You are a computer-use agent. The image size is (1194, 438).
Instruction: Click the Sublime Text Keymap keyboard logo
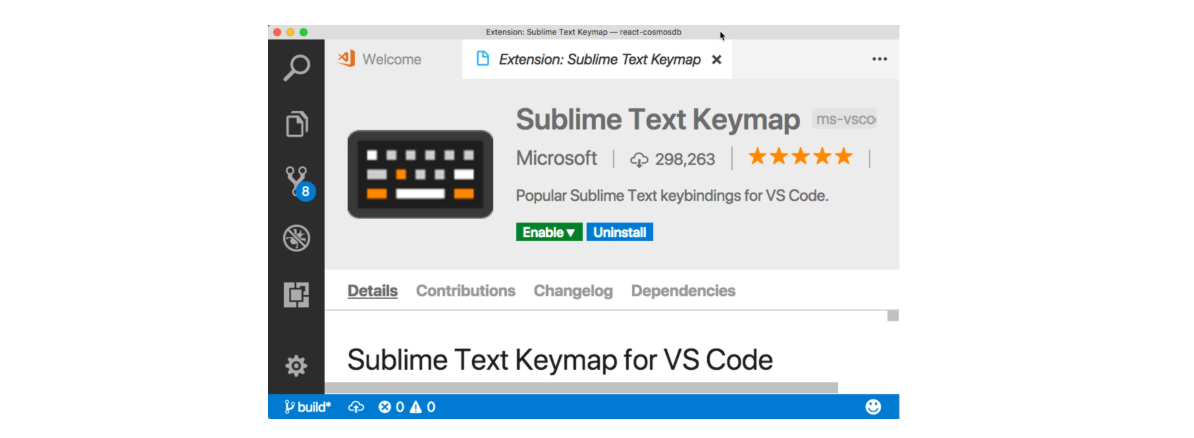(420, 174)
